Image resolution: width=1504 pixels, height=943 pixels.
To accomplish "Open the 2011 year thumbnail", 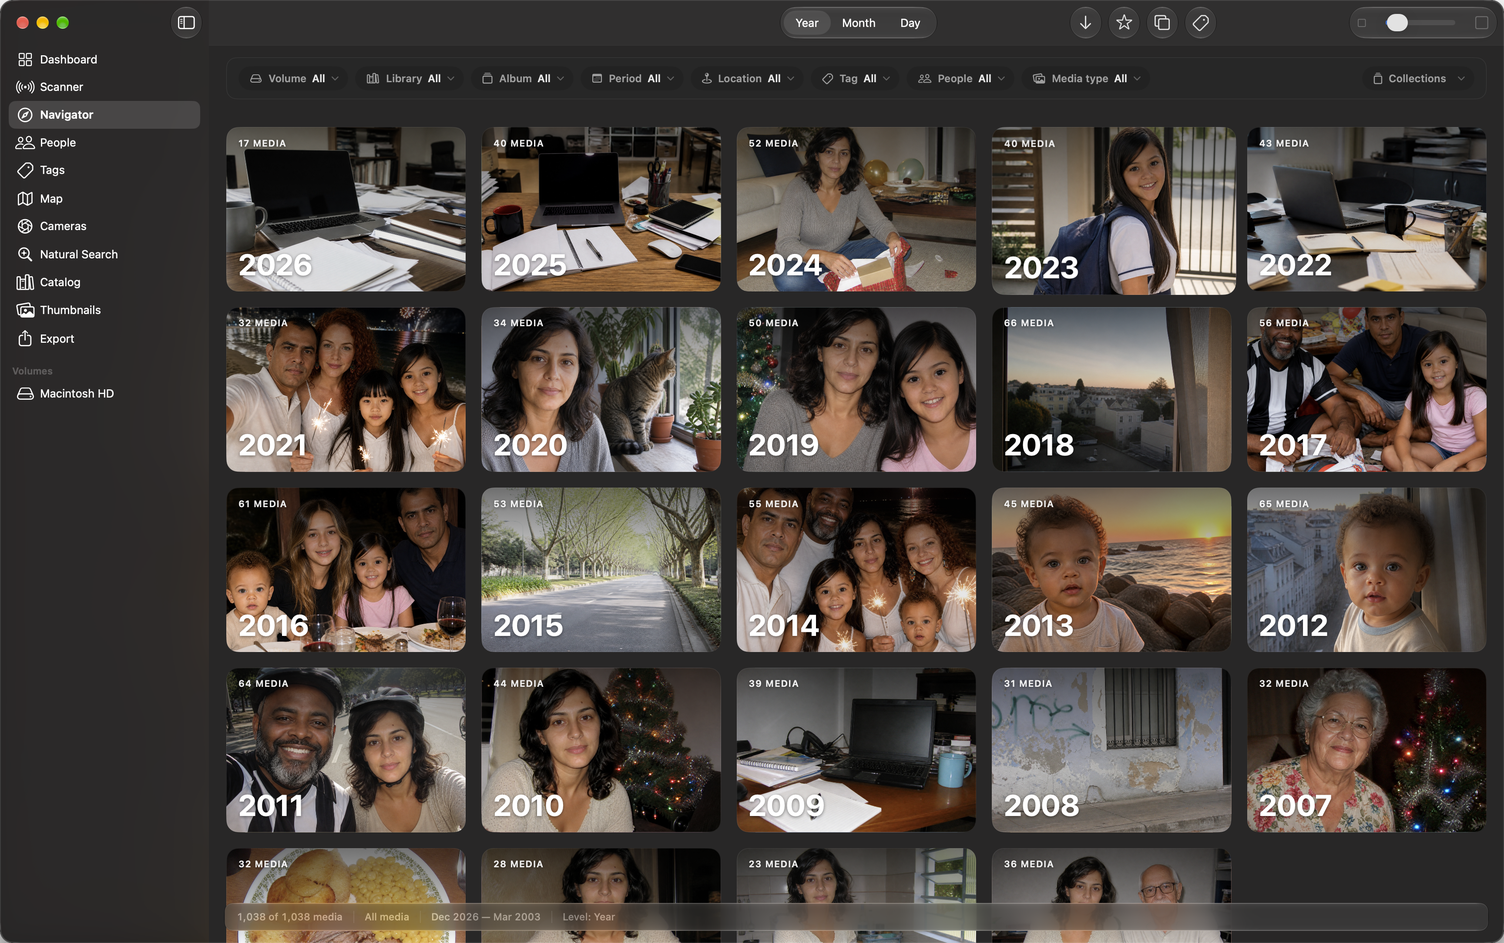I will 346,750.
